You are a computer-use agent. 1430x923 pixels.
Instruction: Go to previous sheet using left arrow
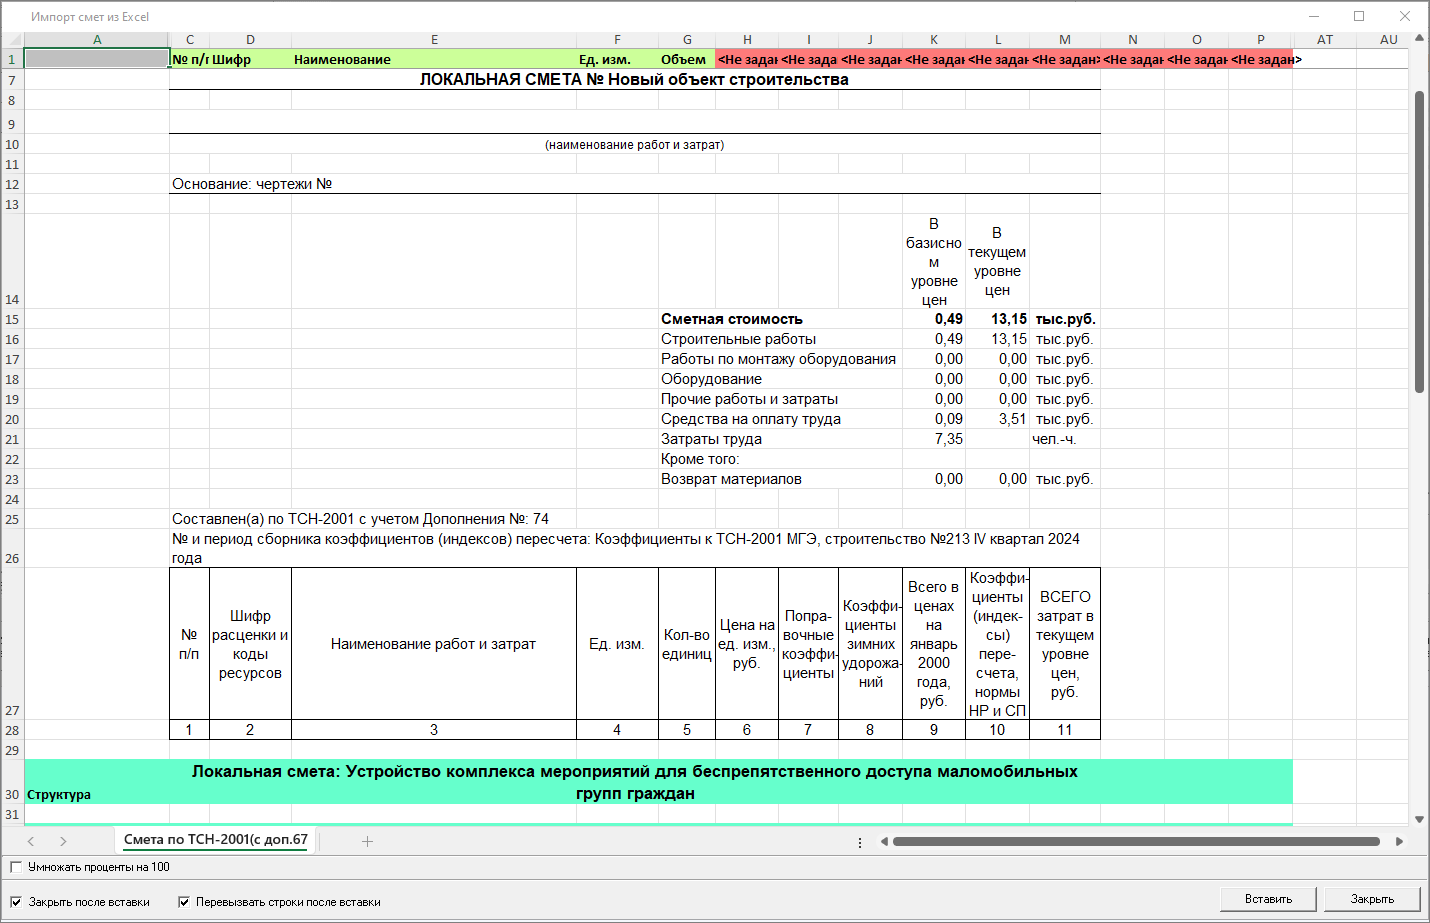(x=31, y=841)
